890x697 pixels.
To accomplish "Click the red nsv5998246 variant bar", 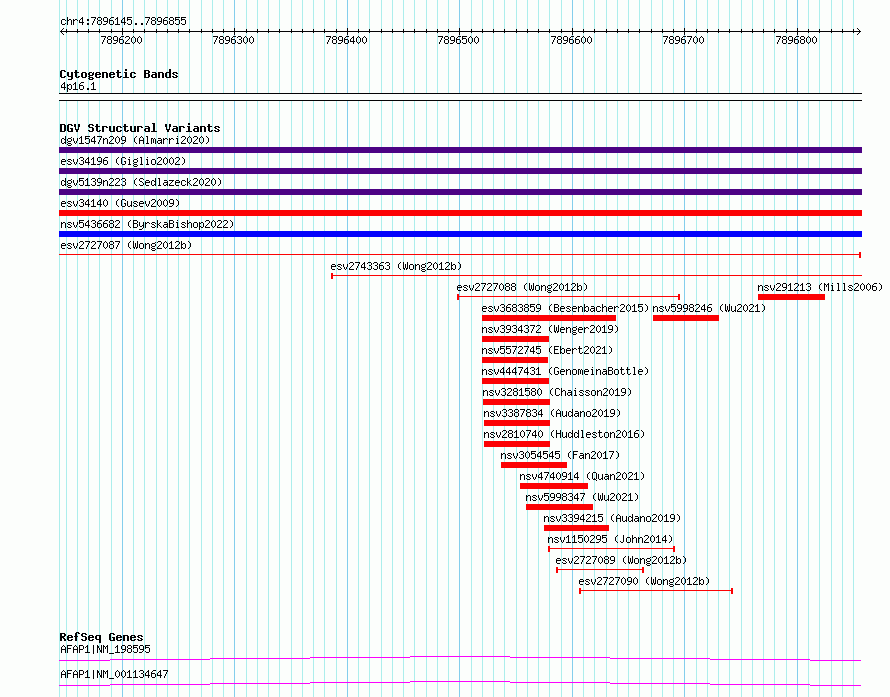I will pos(686,318).
